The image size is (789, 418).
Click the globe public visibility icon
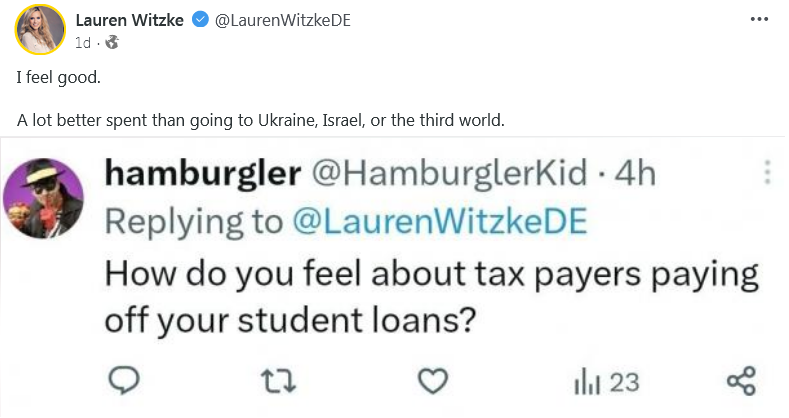coord(112,43)
